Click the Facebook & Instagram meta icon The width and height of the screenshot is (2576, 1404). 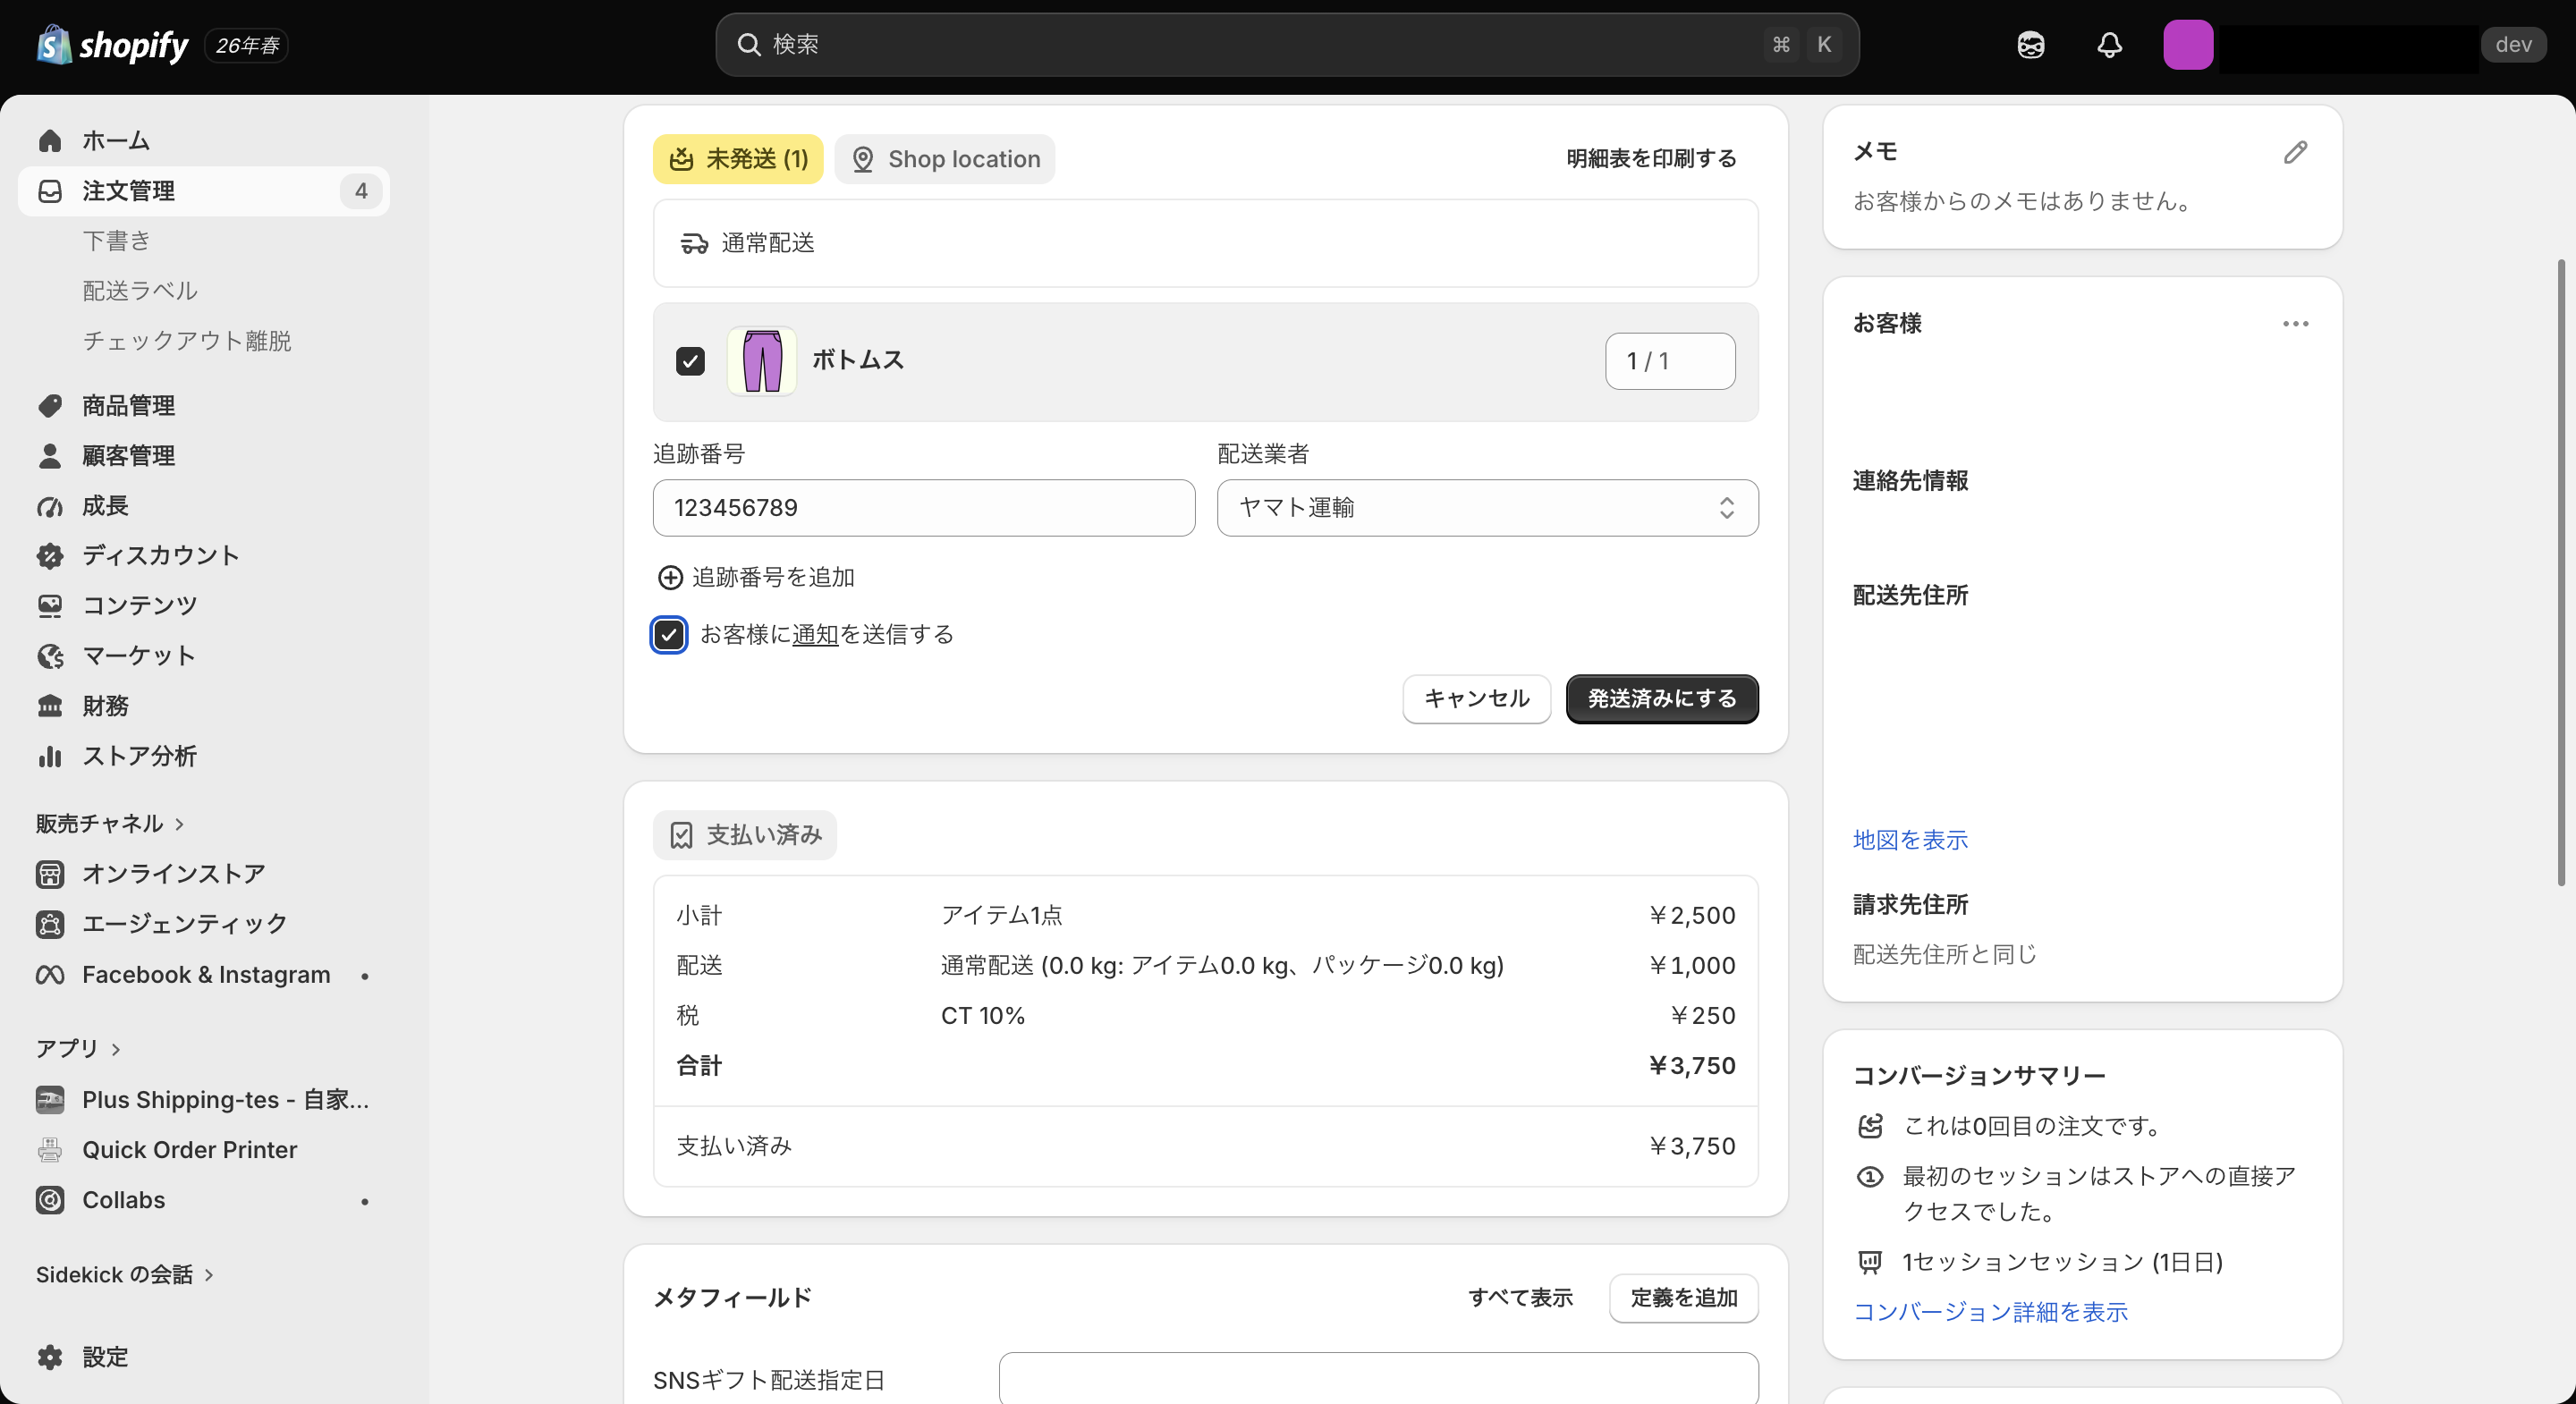click(x=49, y=975)
